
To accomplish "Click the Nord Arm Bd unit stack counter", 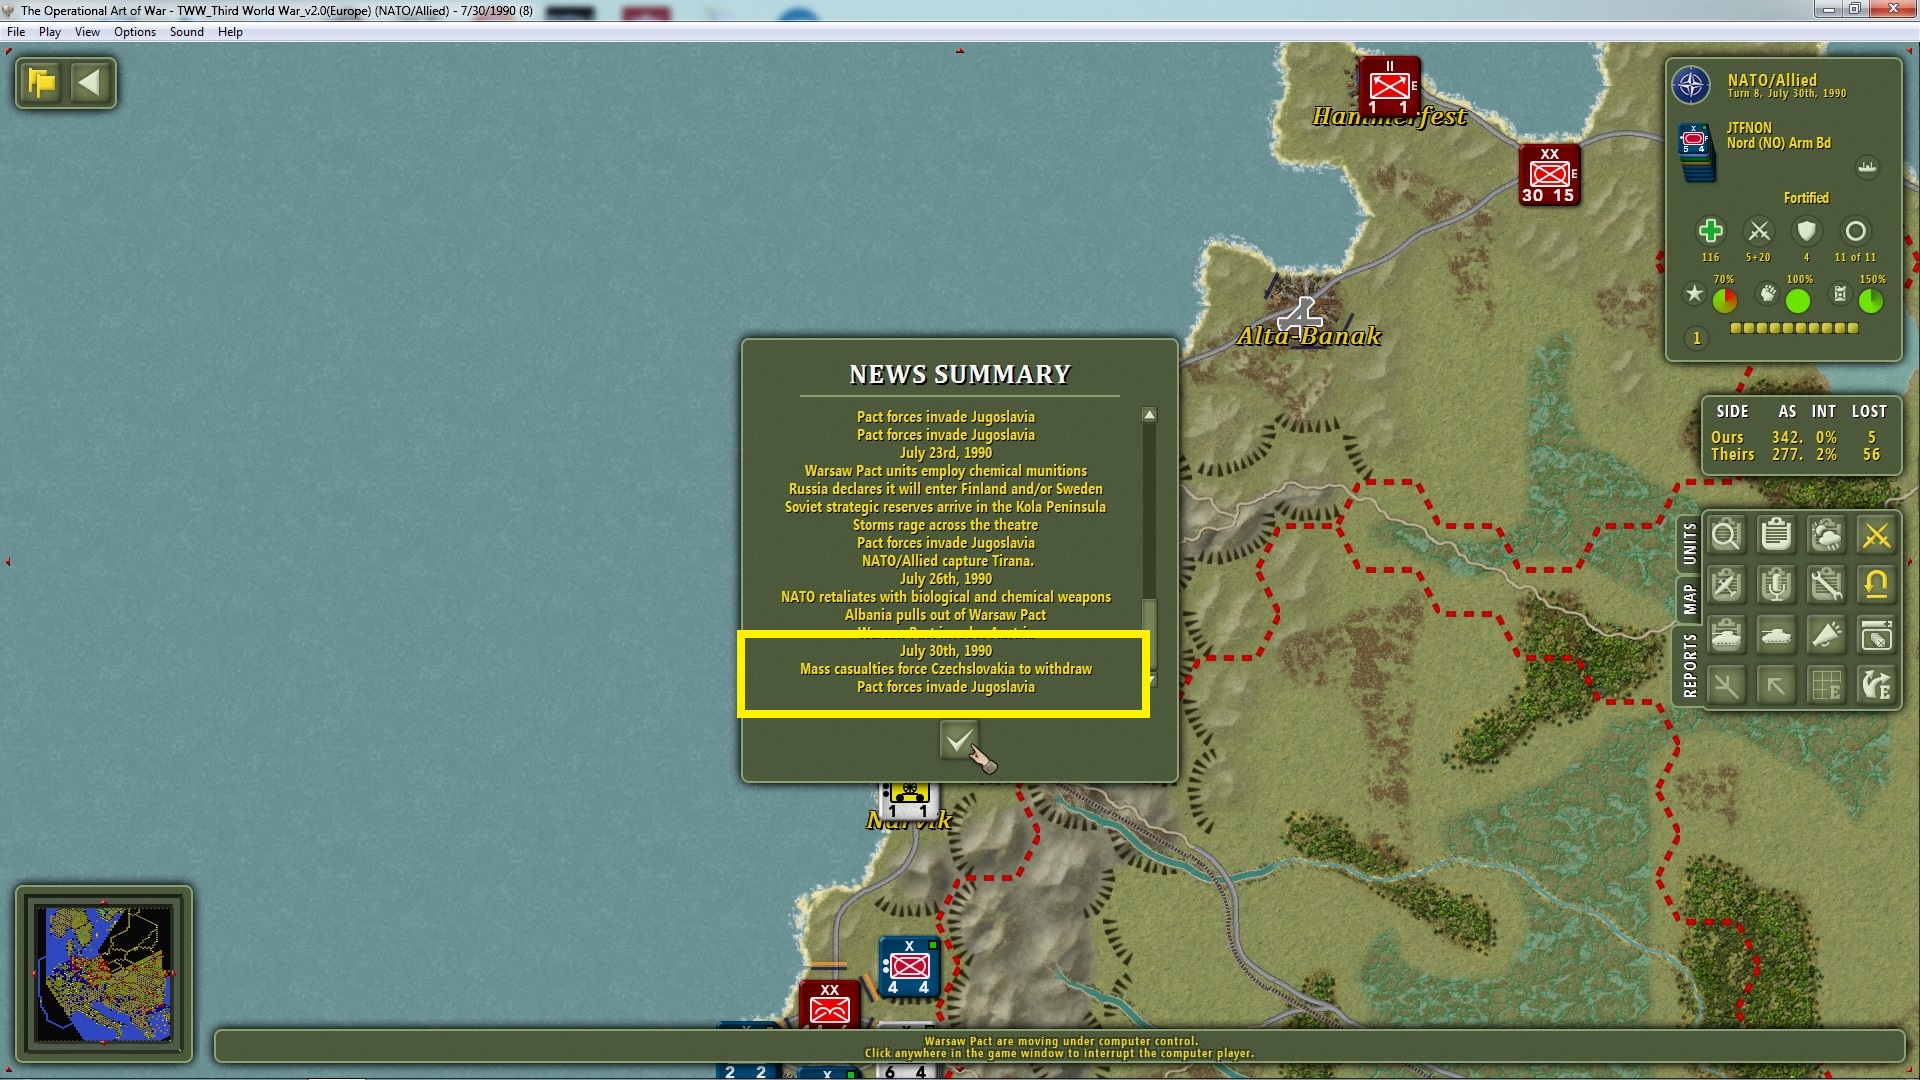I will click(1695, 152).
